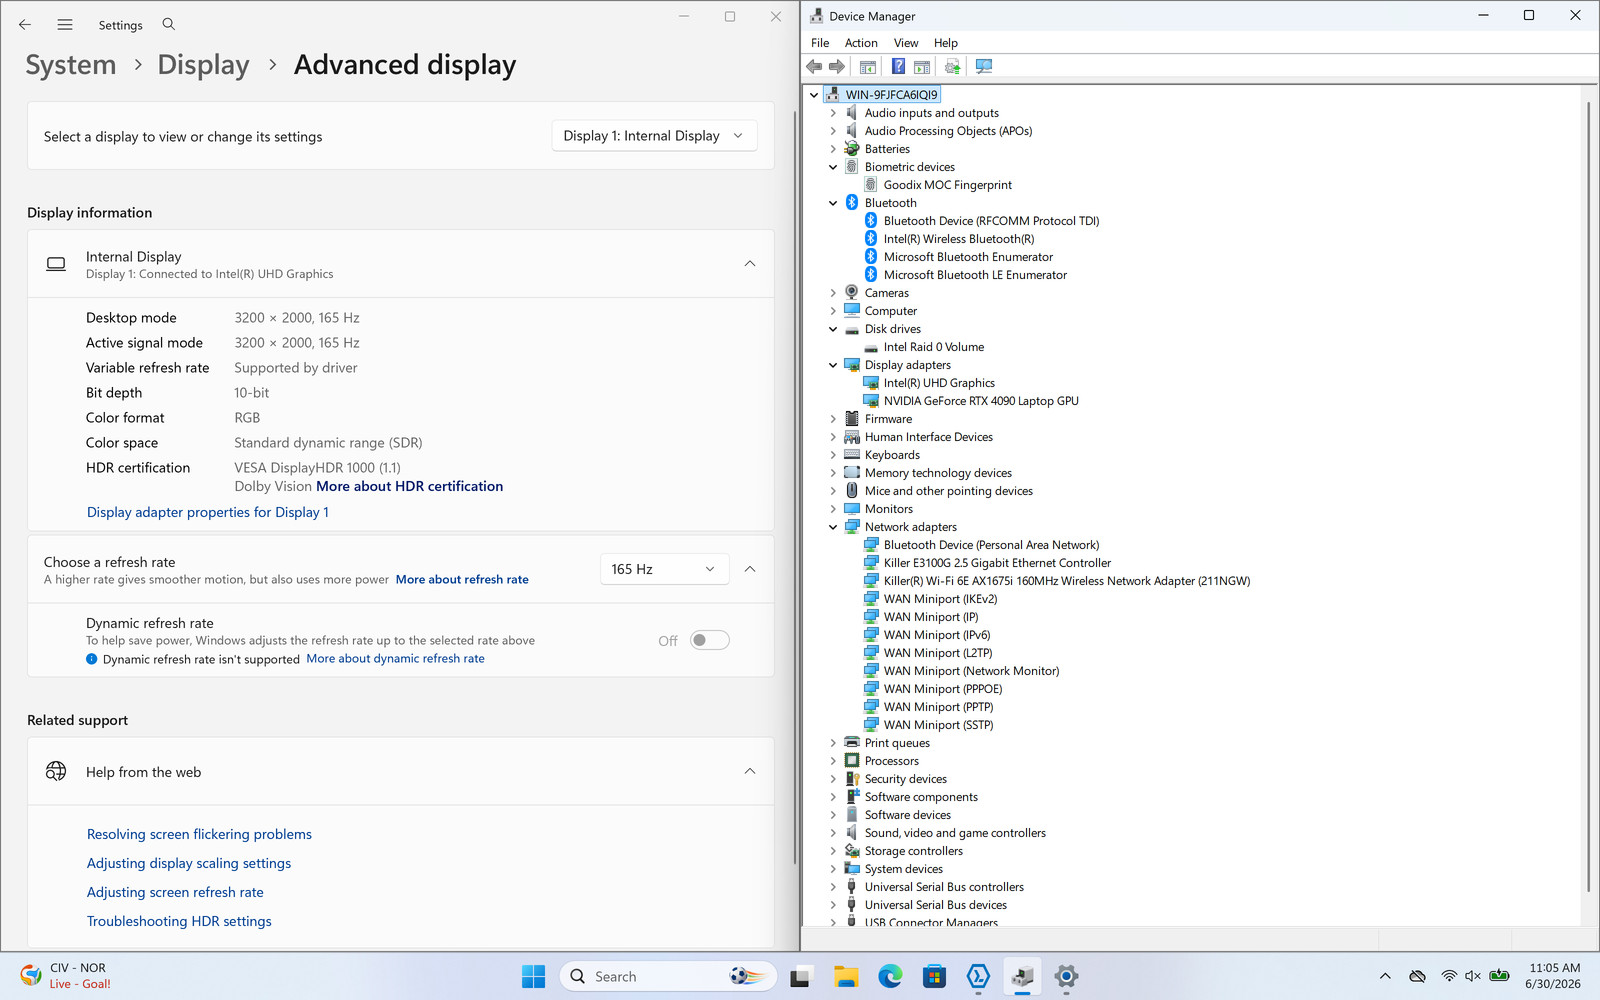Click the clock showing 11:05 AM
1600x1000 pixels.
click(1554, 968)
